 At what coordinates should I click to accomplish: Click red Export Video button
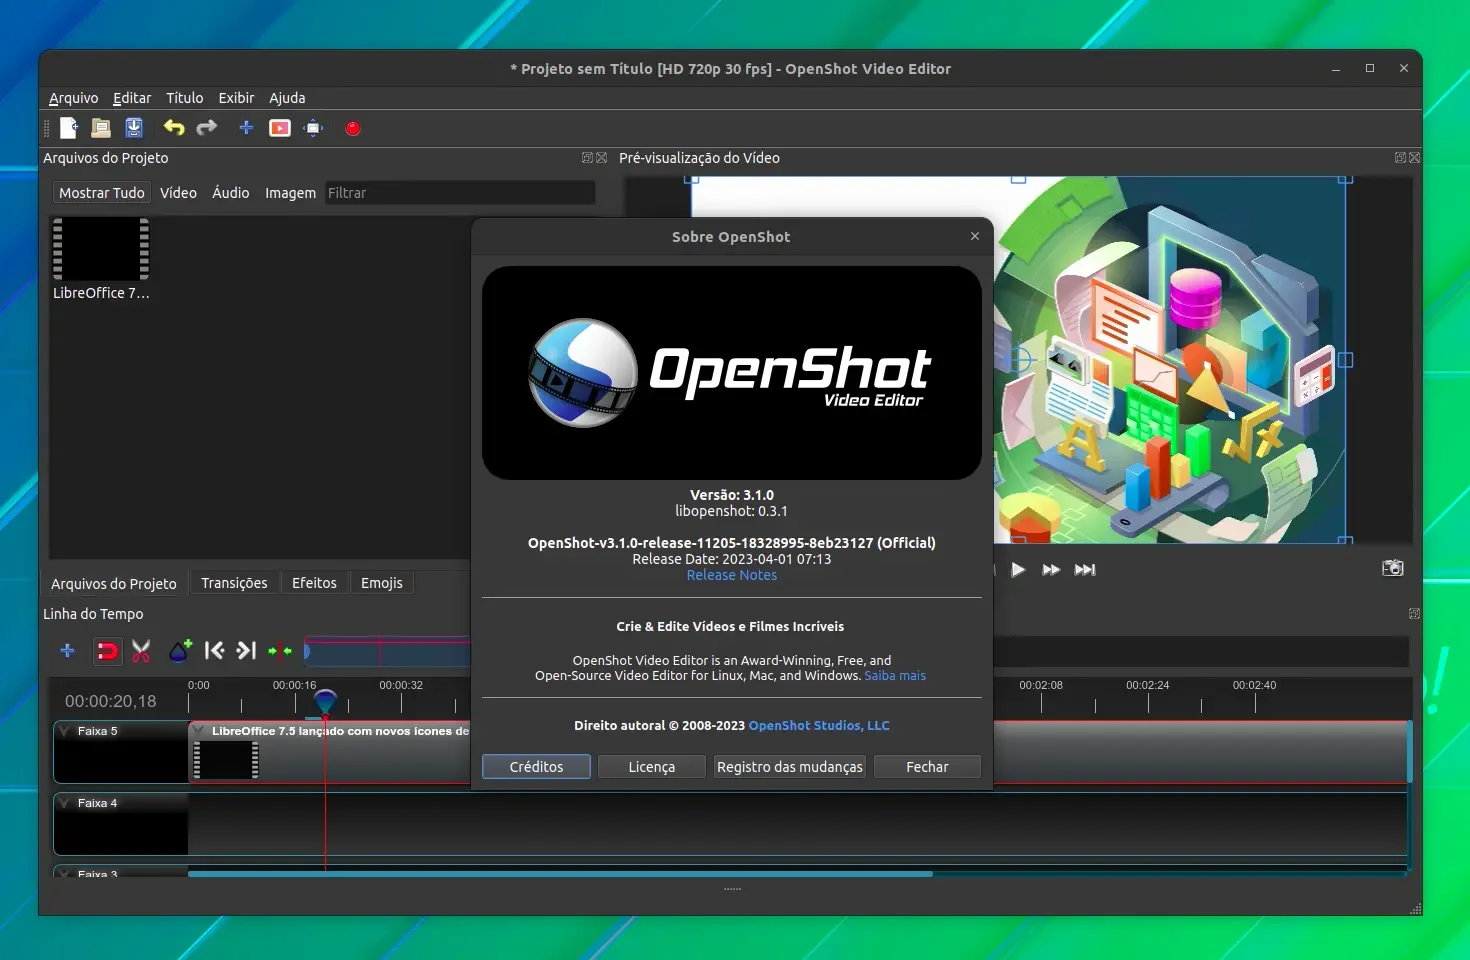[x=353, y=128]
